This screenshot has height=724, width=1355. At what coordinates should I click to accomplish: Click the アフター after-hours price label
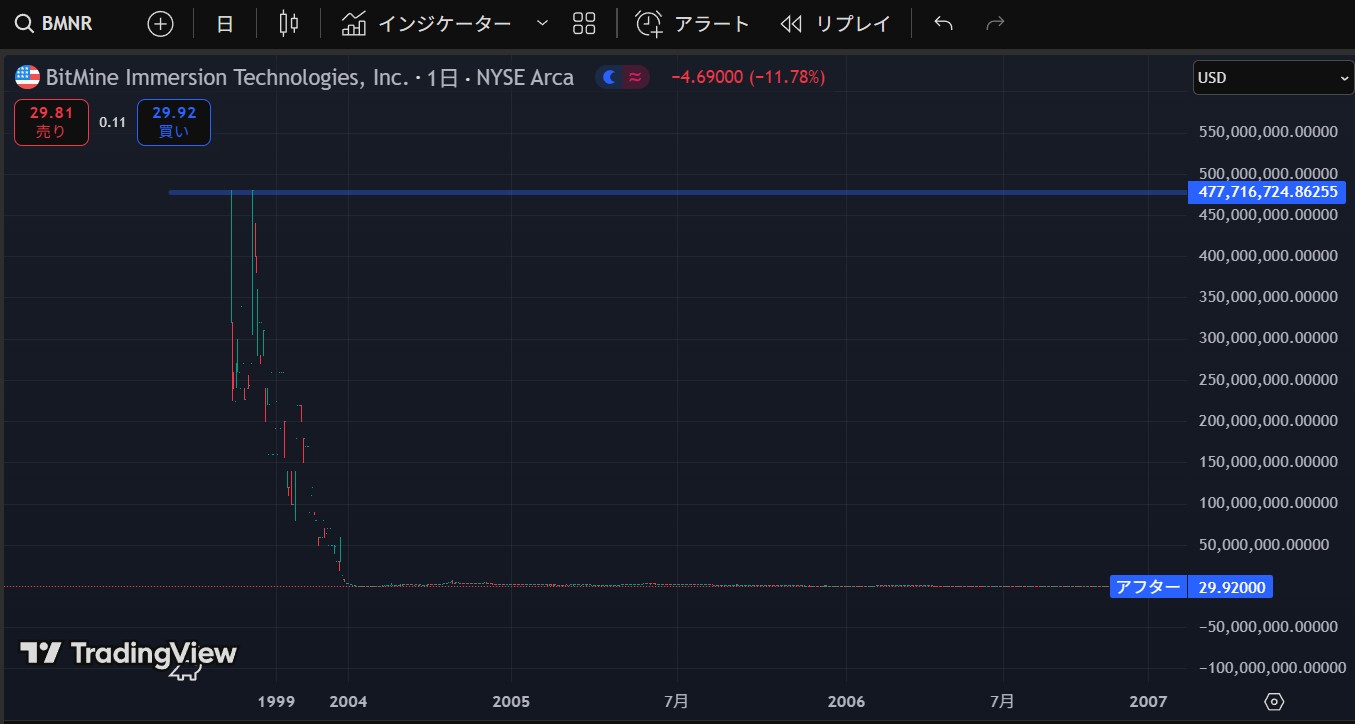[x=1148, y=587]
